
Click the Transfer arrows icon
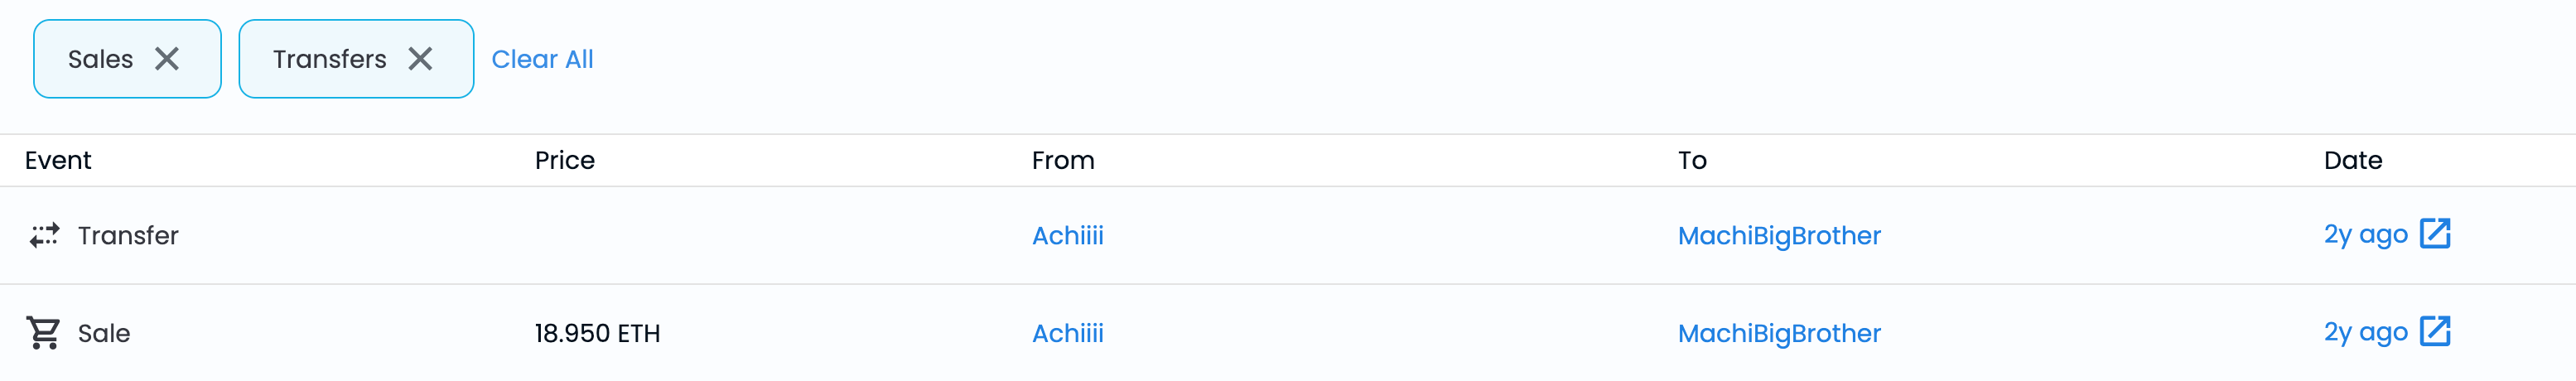click(44, 235)
